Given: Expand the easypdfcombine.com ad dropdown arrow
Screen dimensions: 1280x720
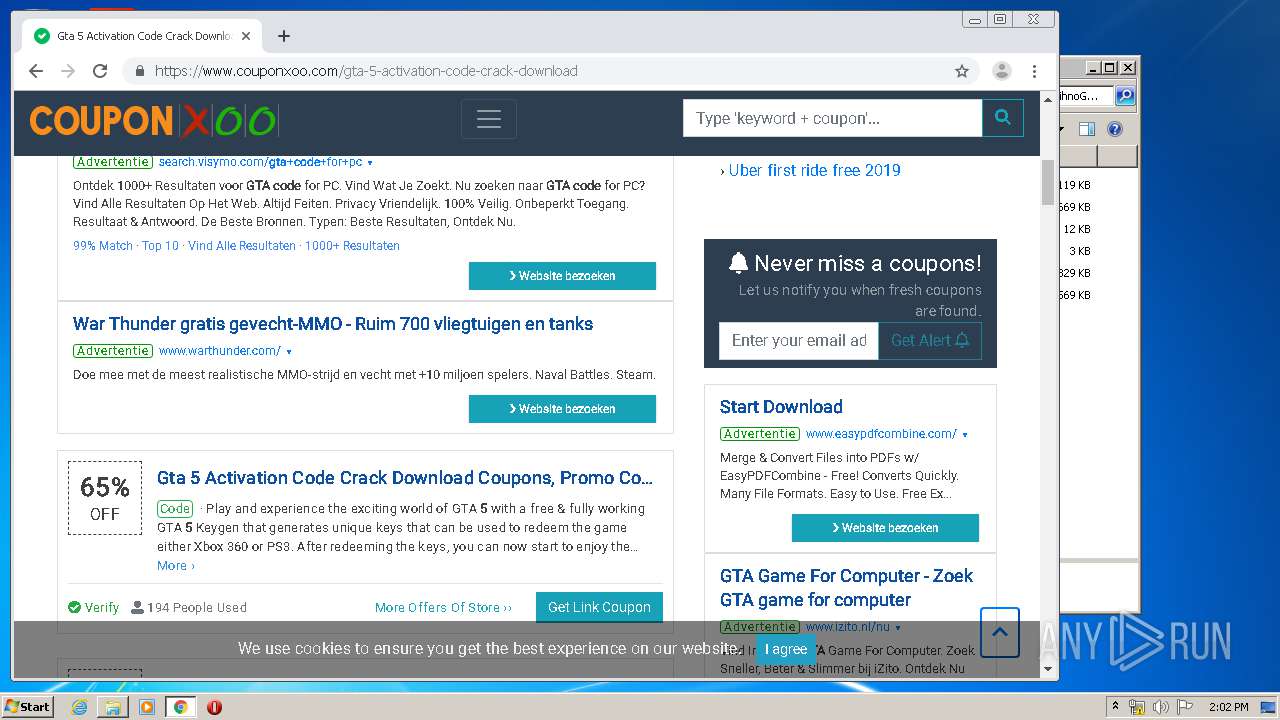Looking at the screenshot, I should pyautogui.click(x=965, y=435).
